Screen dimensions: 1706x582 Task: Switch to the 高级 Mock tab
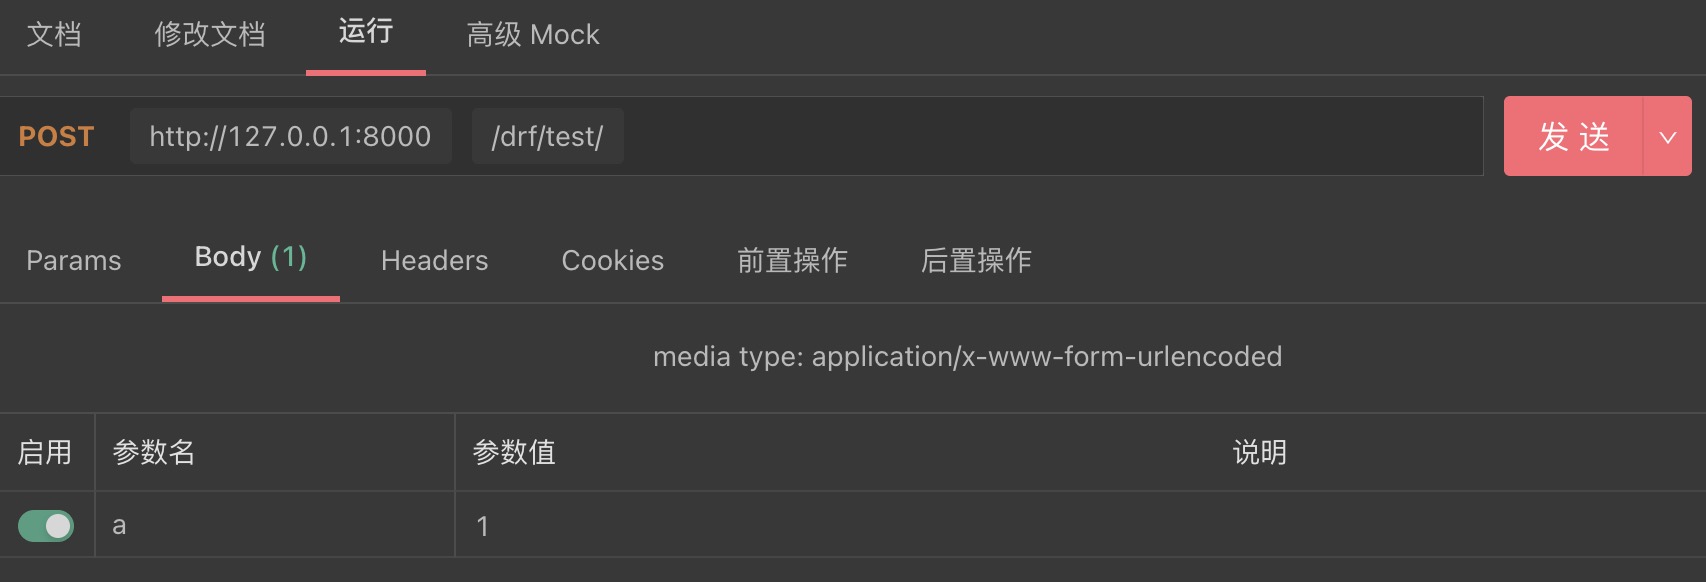click(531, 34)
